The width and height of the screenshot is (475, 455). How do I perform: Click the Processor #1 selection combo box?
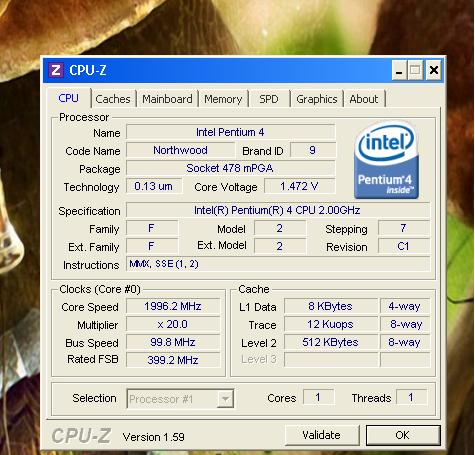[180, 399]
